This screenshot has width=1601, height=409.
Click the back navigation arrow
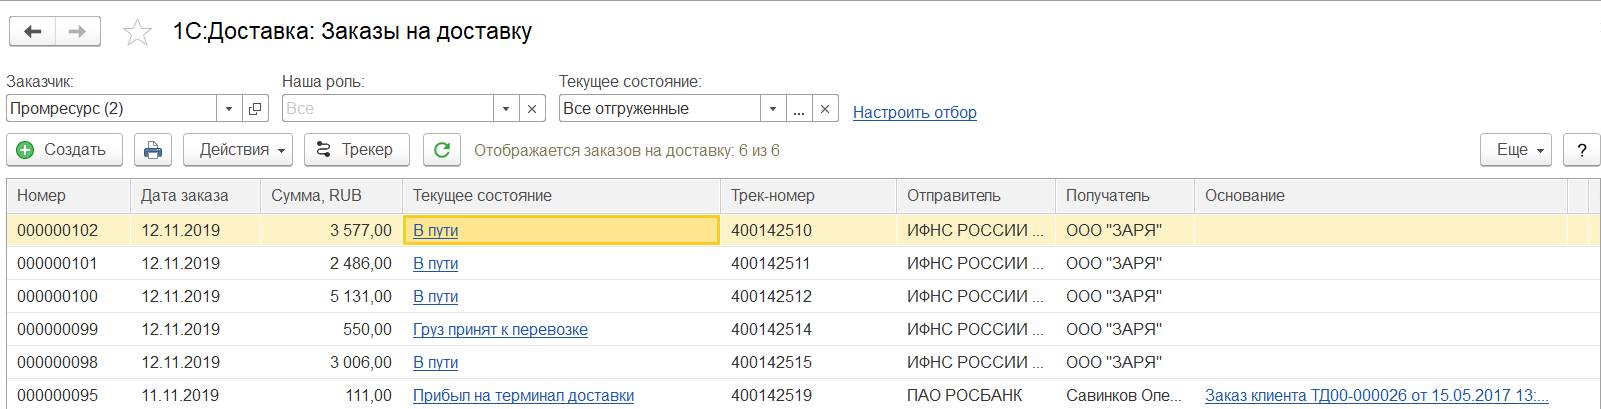[33, 32]
